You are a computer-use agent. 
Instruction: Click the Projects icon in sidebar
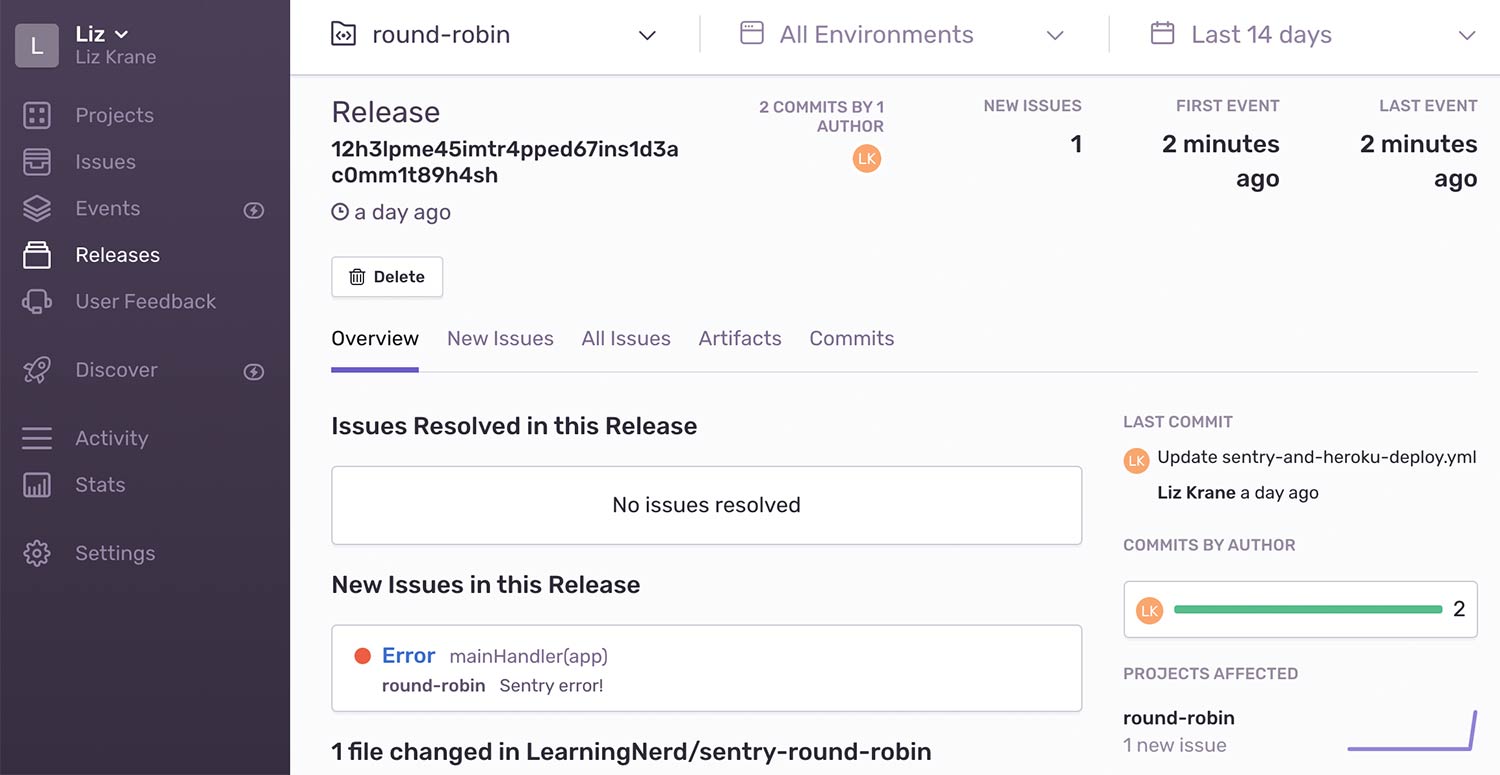tap(37, 115)
